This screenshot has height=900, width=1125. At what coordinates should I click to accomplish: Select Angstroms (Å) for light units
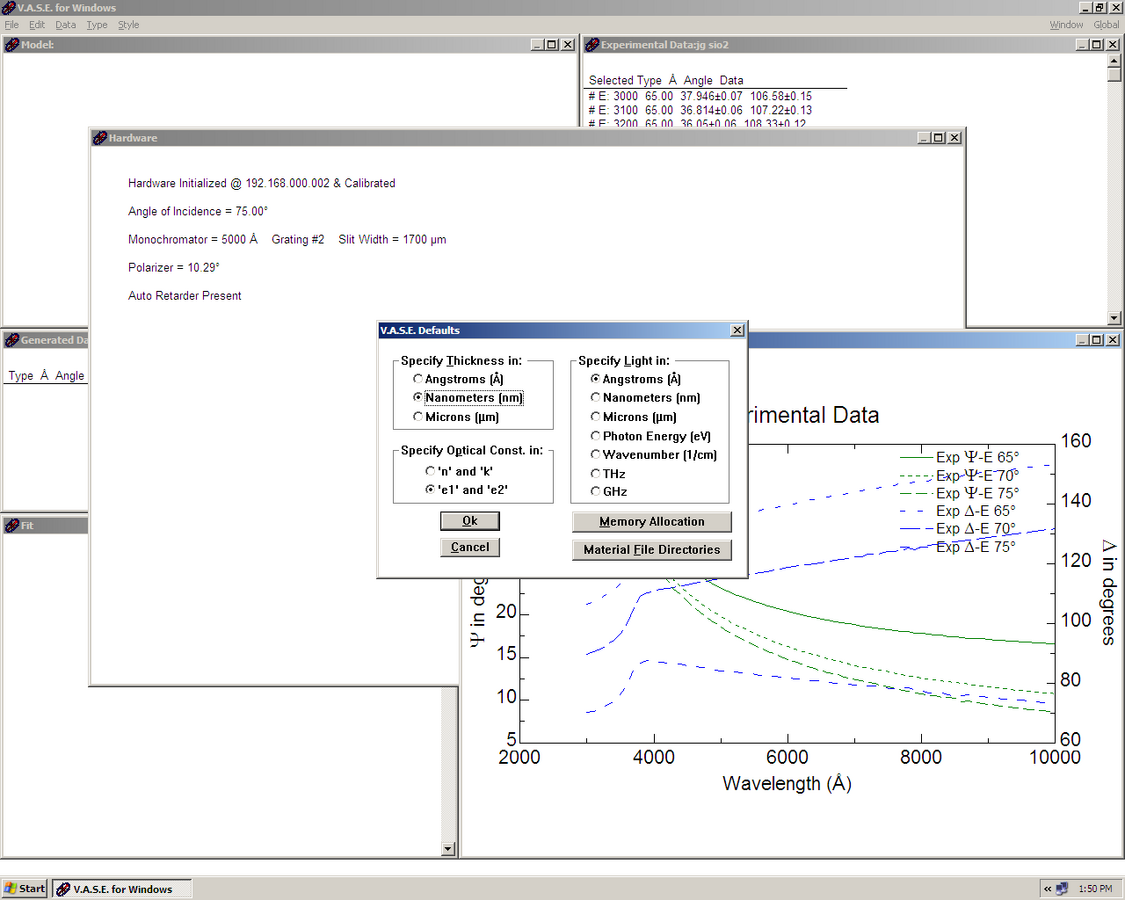[x=595, y=379]
